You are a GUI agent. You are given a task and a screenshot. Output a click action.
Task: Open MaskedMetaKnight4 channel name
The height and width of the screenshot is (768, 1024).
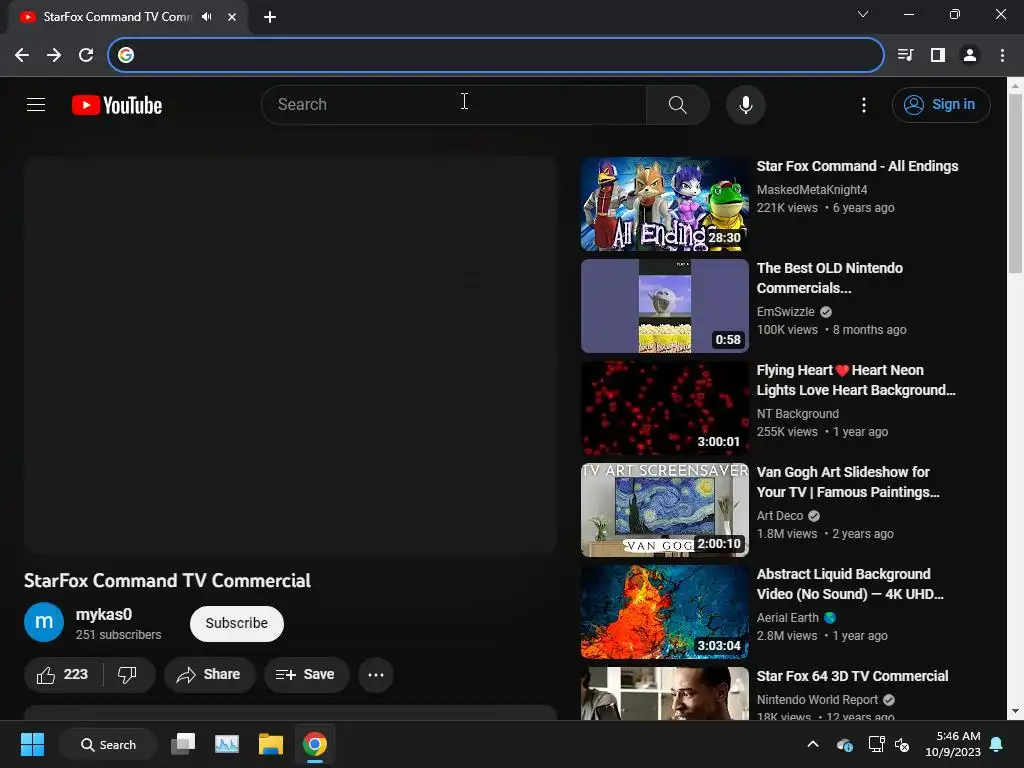[812, 189]
